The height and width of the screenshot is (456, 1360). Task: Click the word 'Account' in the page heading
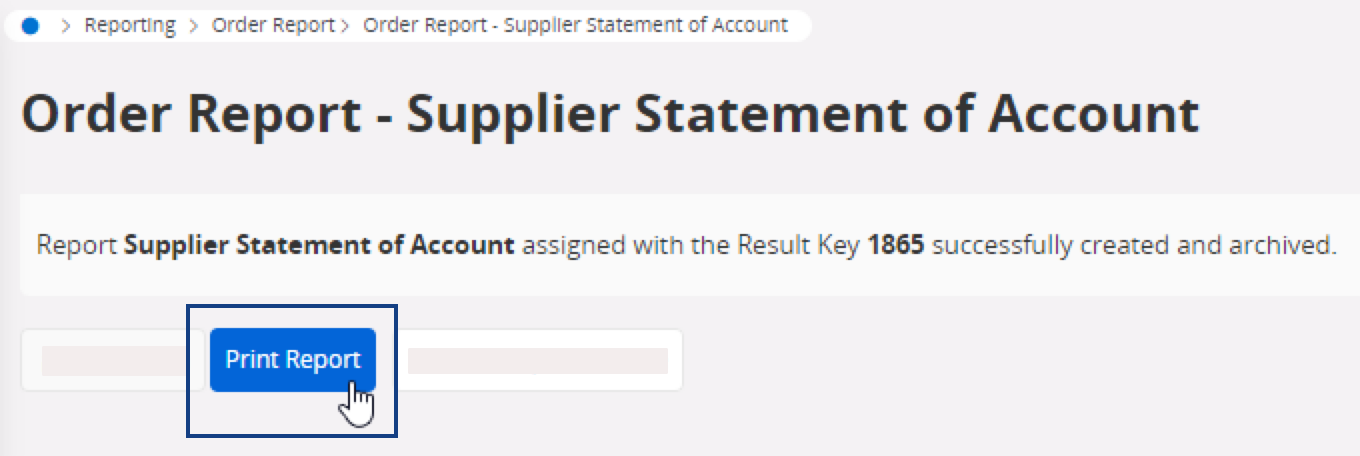(1094, 115)
